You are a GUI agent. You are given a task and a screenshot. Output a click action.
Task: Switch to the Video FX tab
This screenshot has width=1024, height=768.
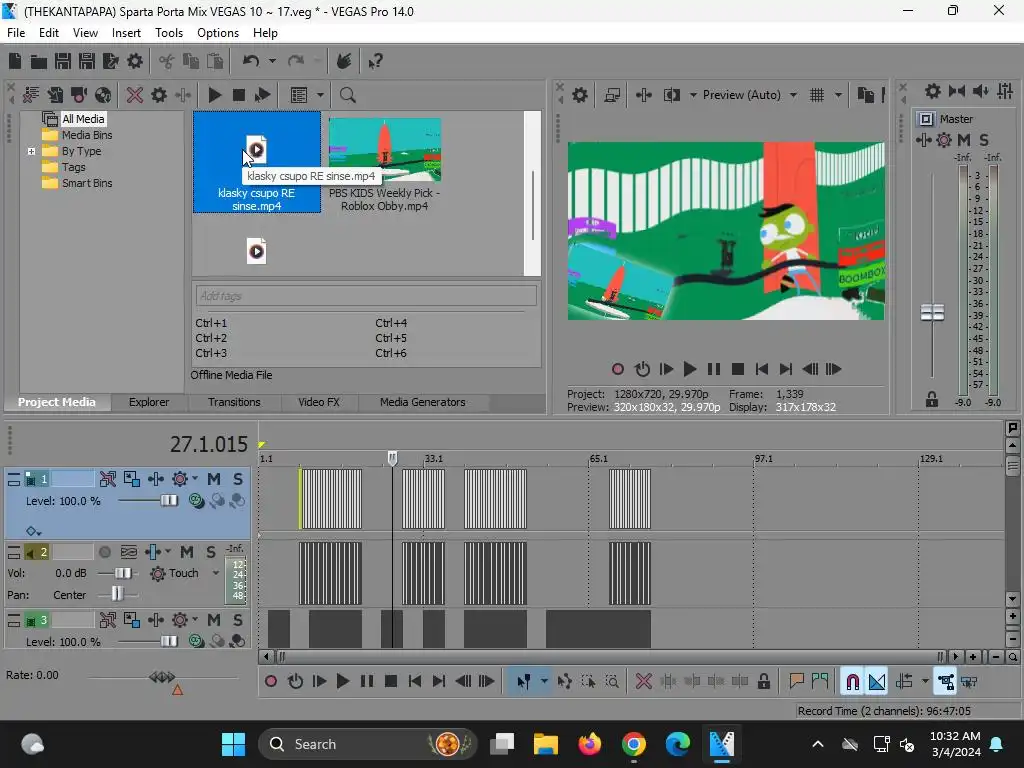pyautogui.click(x=319, y=402)
